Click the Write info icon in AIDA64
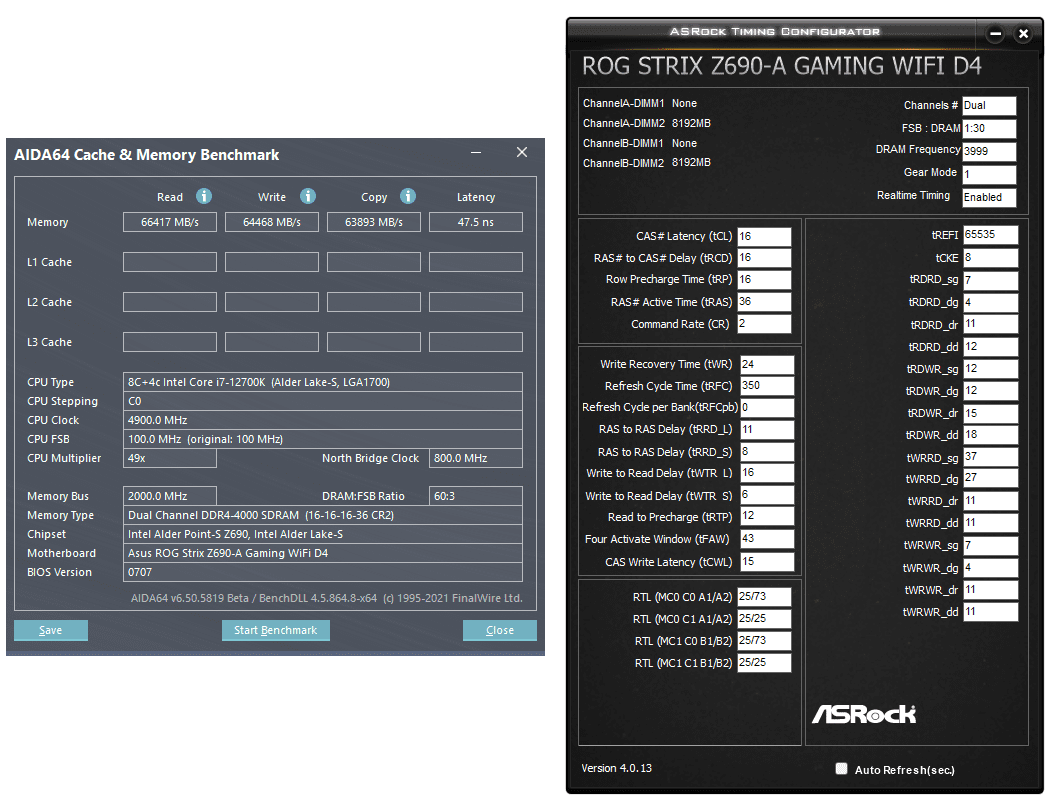This screenshot has height=798, width=1049. coord(307,196)
